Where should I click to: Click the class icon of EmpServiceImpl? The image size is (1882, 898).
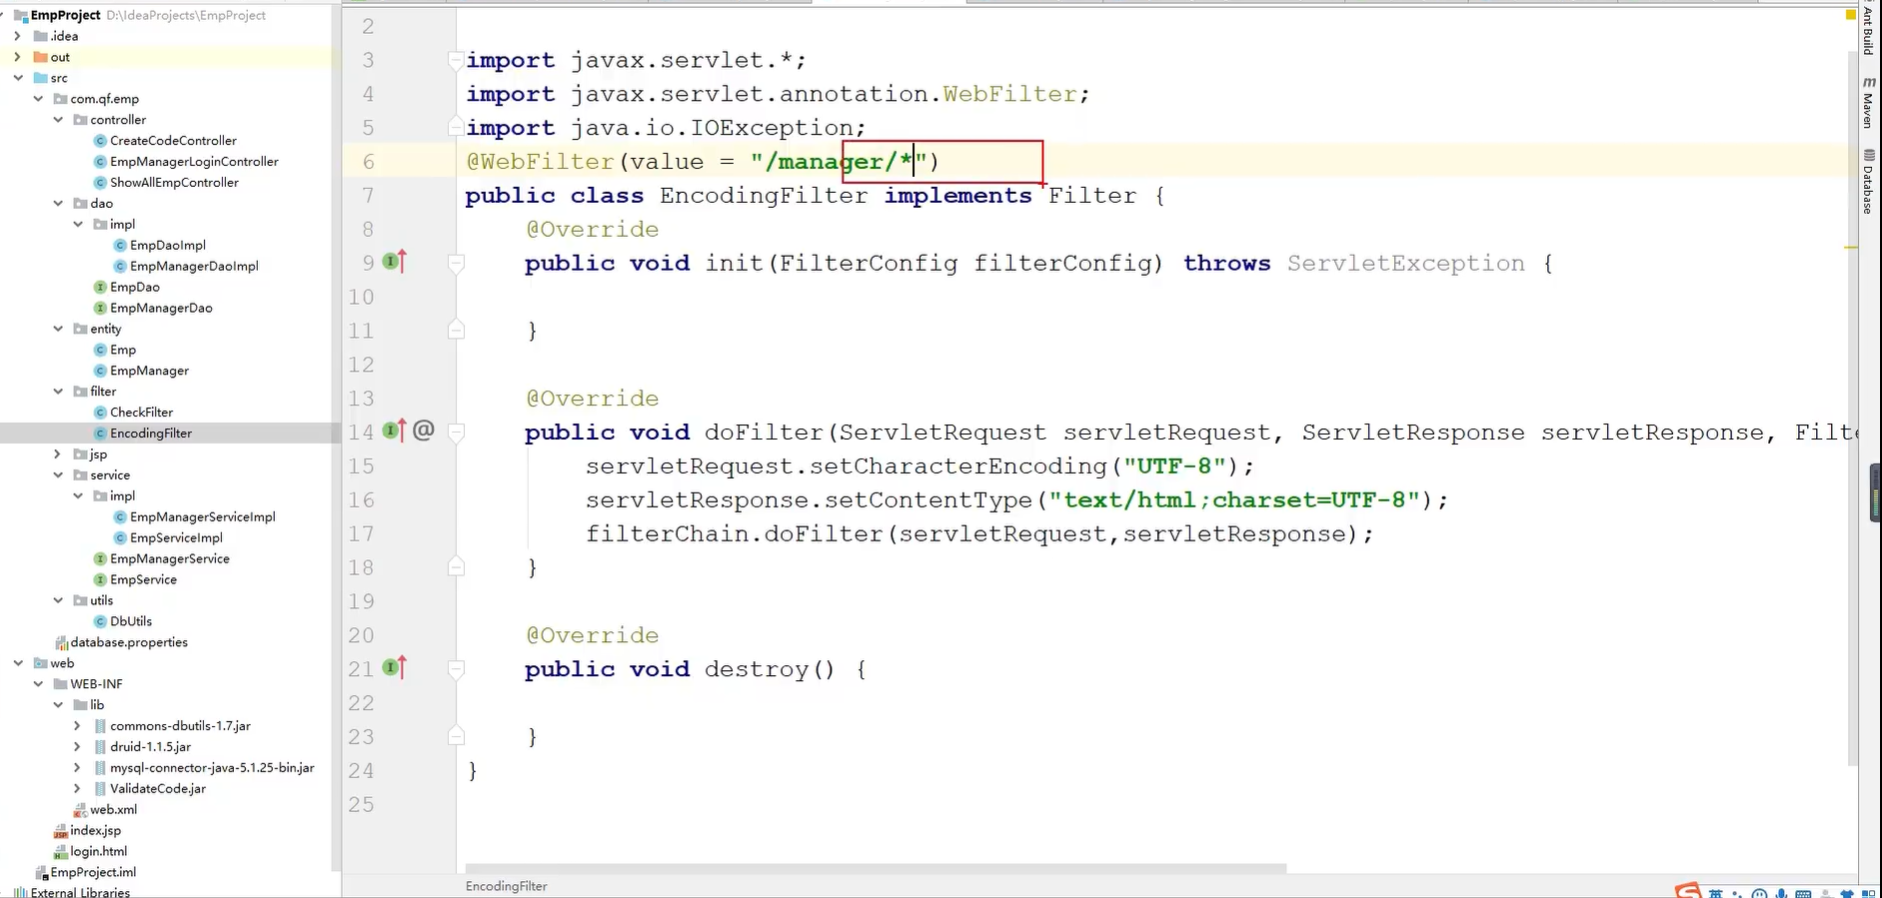(120, 538)
